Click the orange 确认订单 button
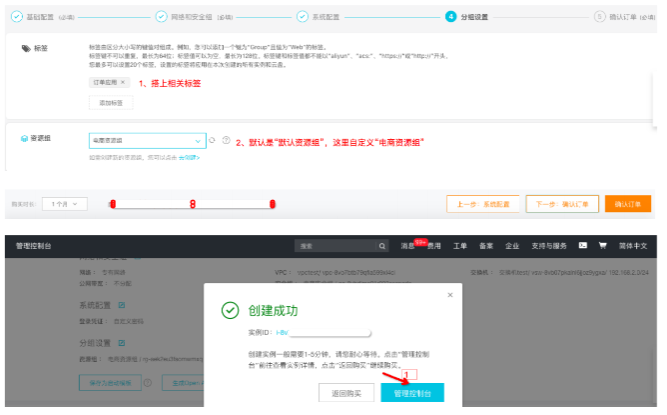 pos(628,204)
